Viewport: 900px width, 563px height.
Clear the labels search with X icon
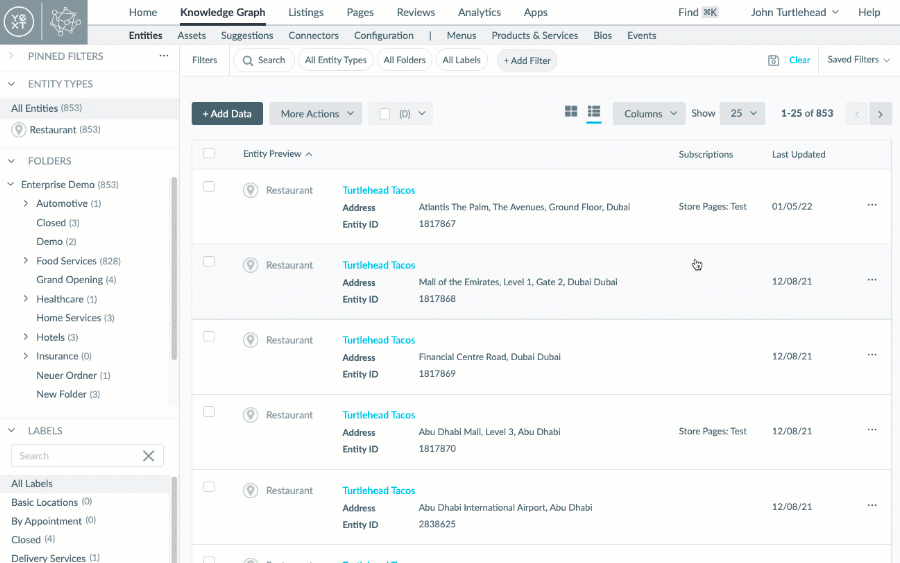[148, 456]
